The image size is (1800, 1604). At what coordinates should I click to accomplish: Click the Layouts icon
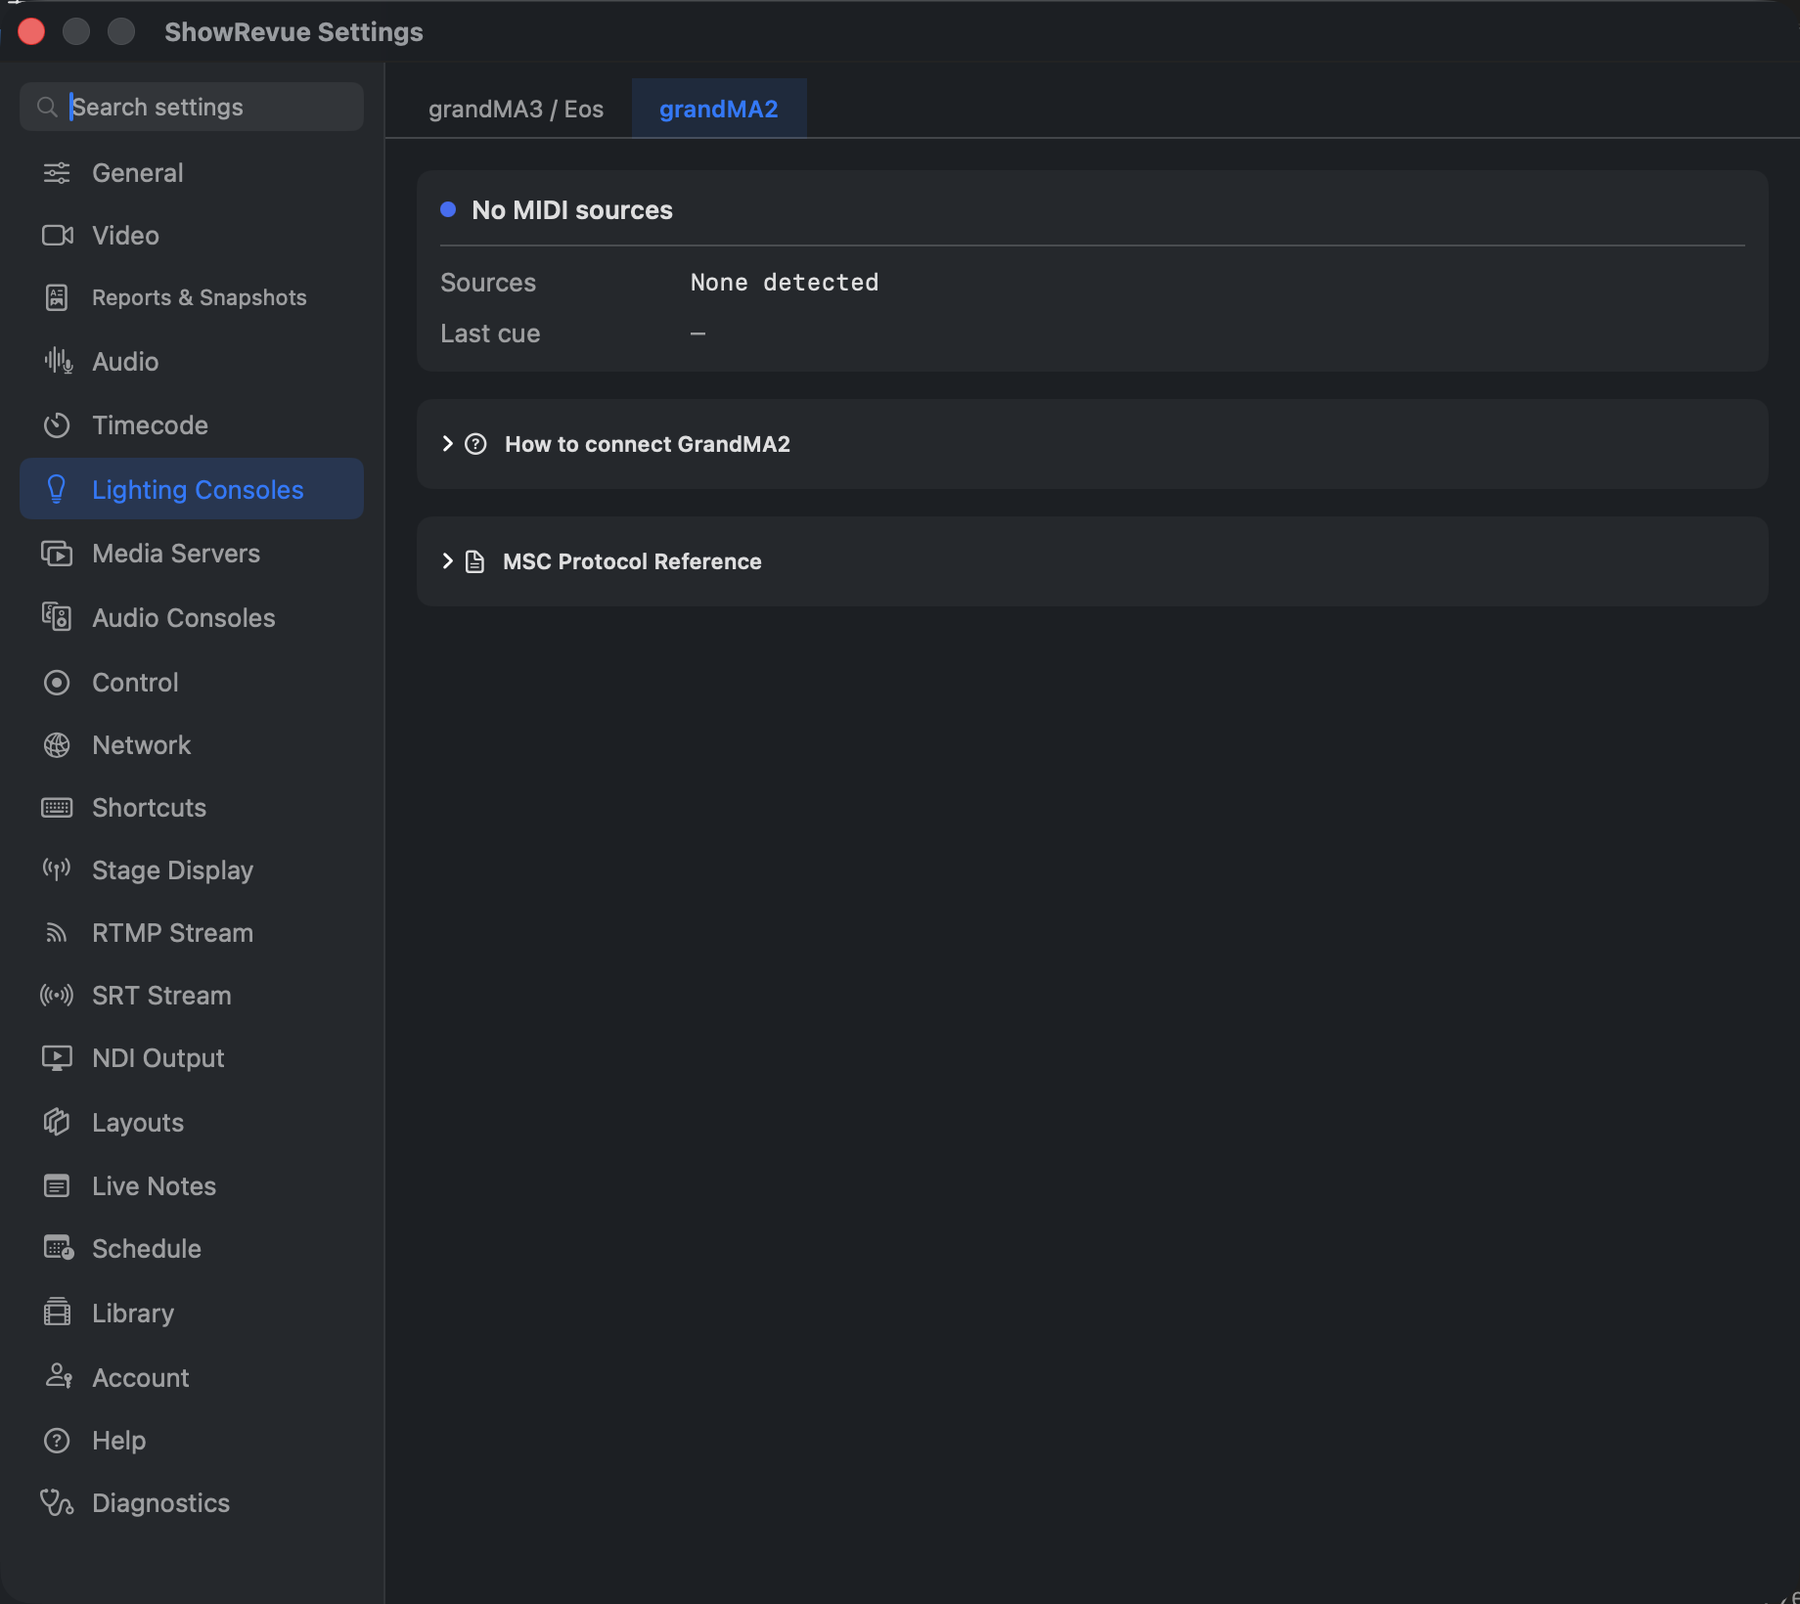(57, 1122)
